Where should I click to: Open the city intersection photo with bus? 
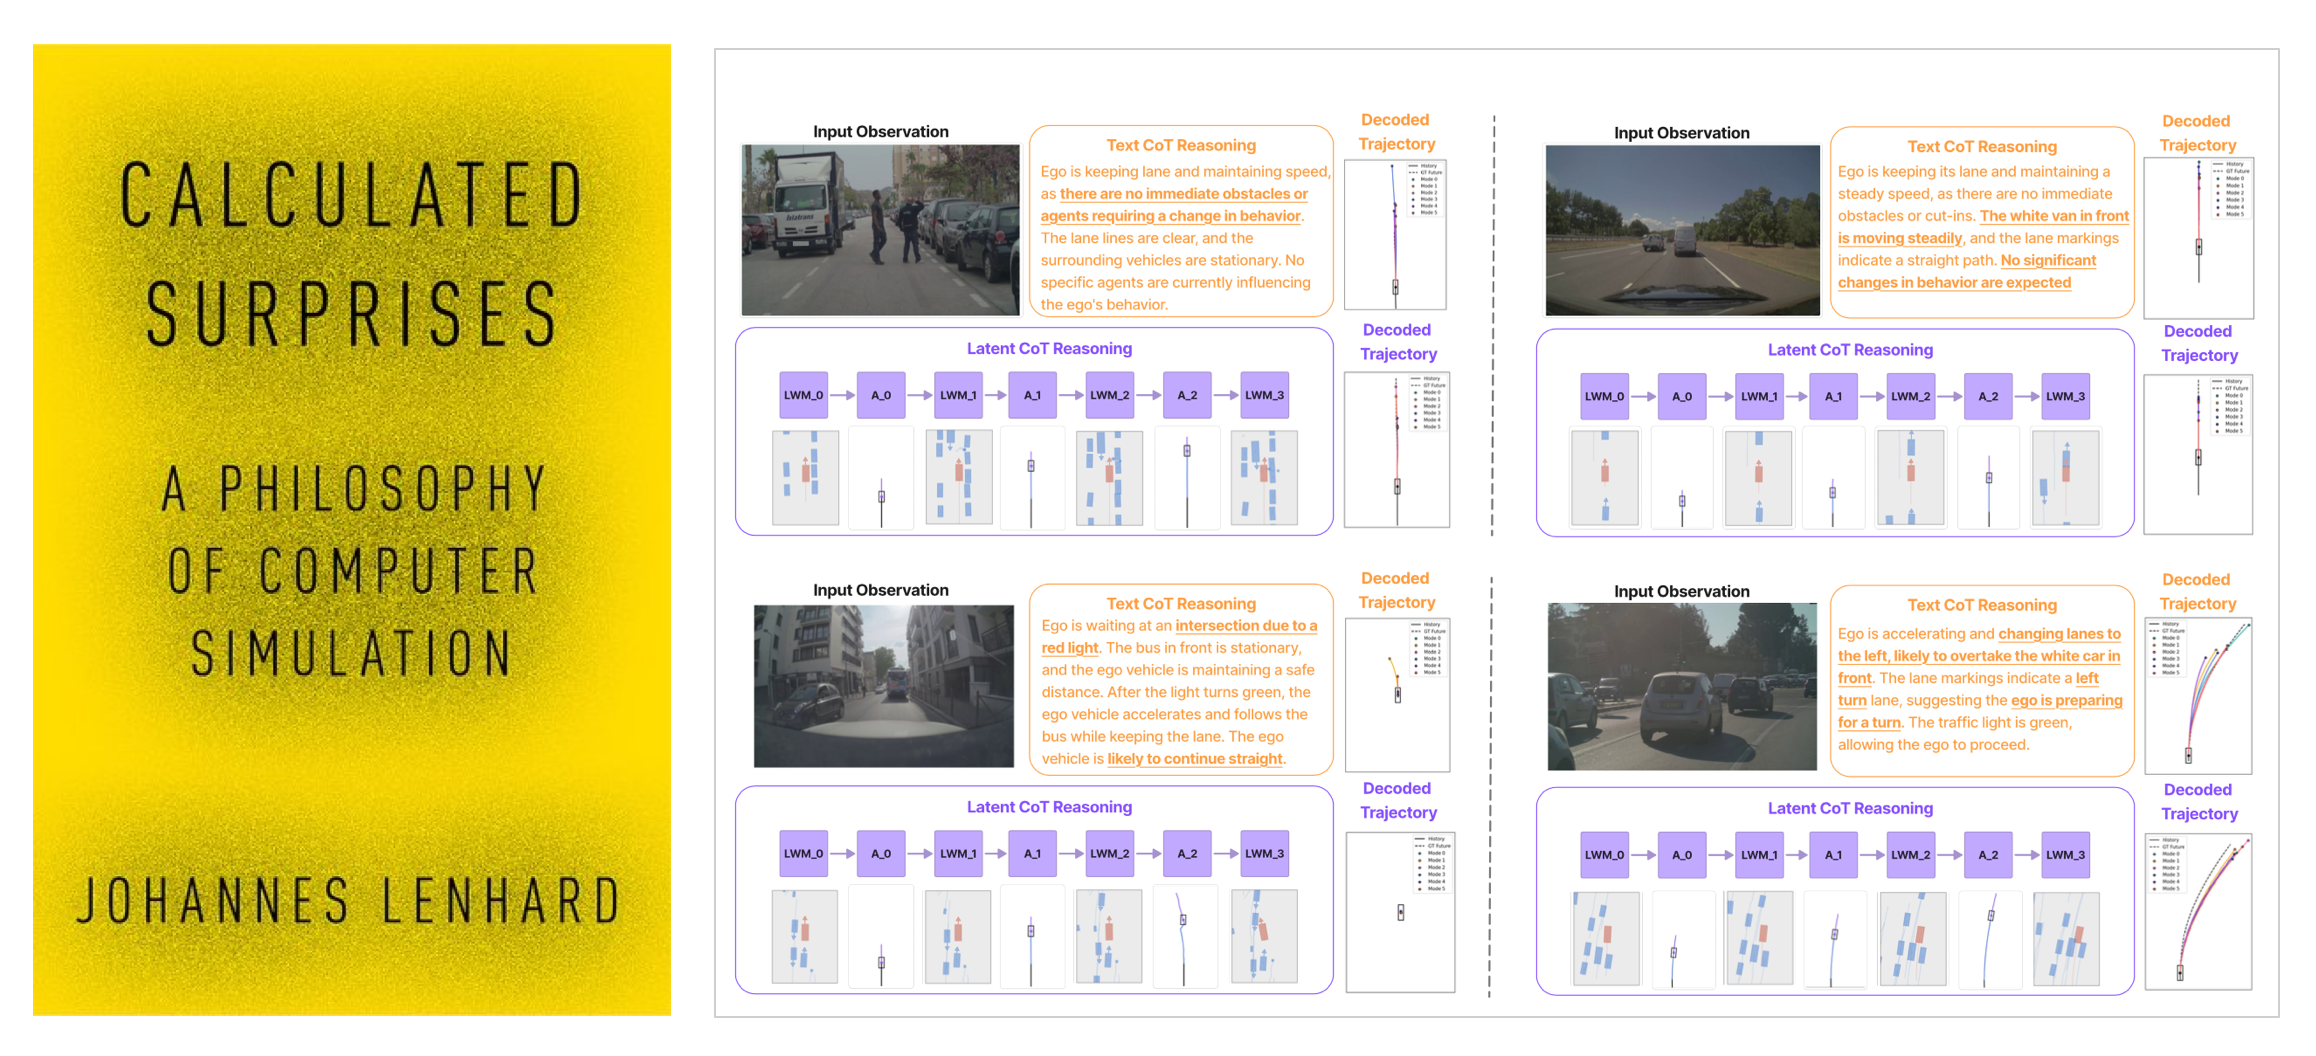[883, 686]
